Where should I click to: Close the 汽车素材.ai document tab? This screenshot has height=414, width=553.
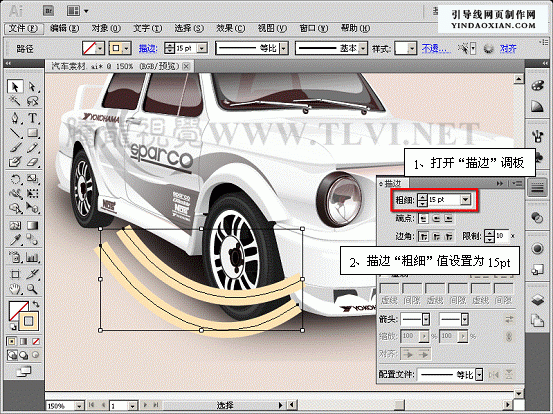coord(187,66)
